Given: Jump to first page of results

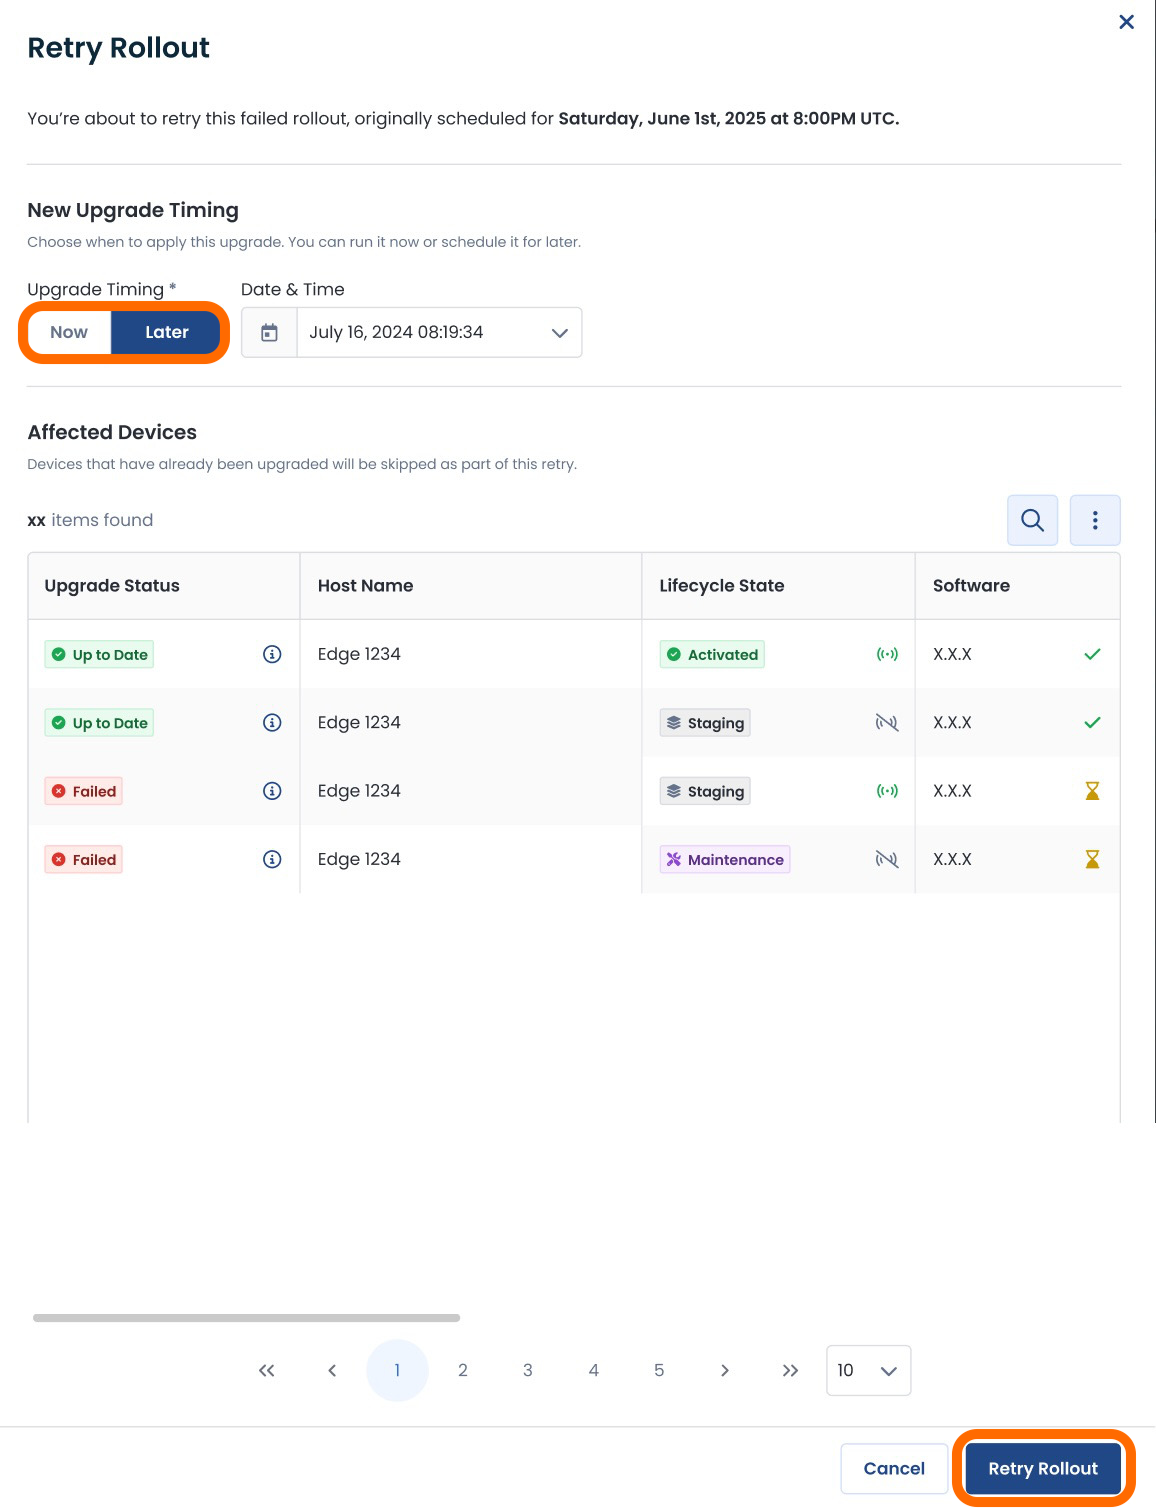Looking at the screenshot, I should tap(266, 1370).
